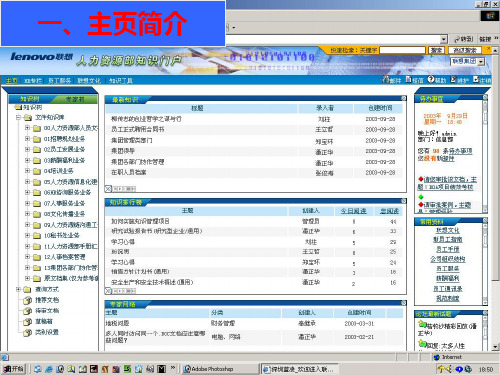Click the 专家网络 panel corner icon
This screenshot has height=375, width=500.
403,303
